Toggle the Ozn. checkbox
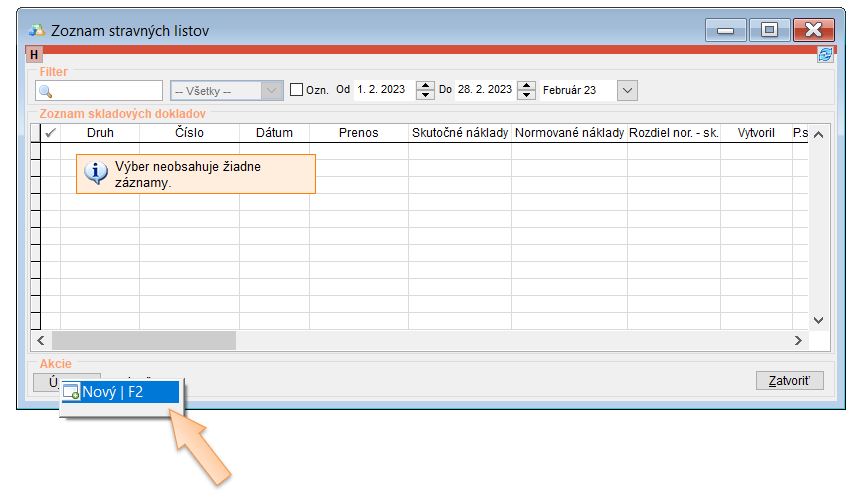 click(296, 90)
